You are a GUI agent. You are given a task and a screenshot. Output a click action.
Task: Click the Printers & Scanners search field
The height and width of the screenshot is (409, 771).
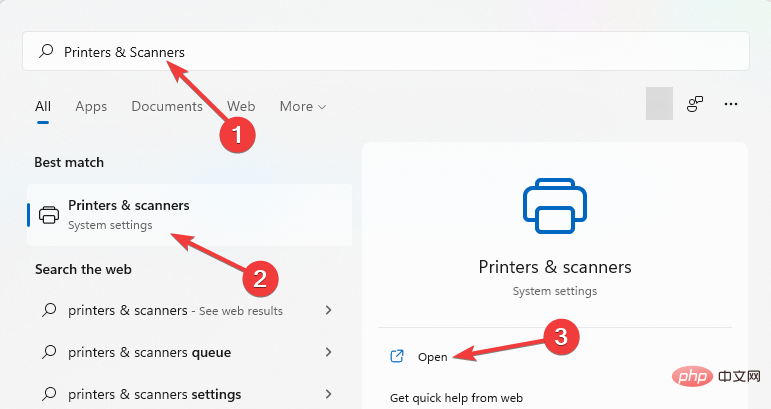click(386, 51)
